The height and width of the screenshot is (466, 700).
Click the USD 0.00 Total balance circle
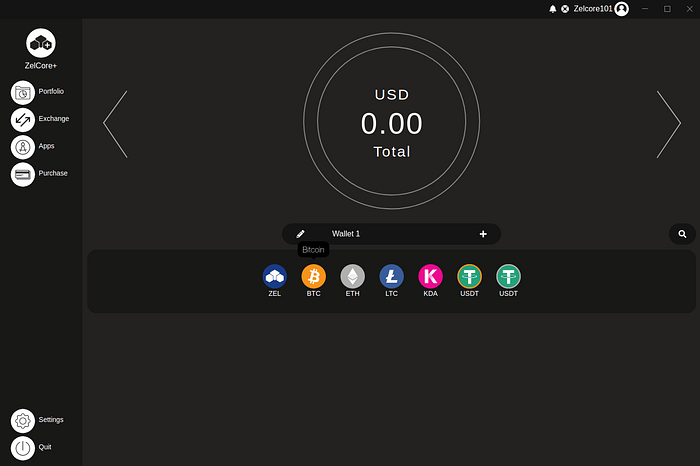pyautogui.click(x=392, y=121)
